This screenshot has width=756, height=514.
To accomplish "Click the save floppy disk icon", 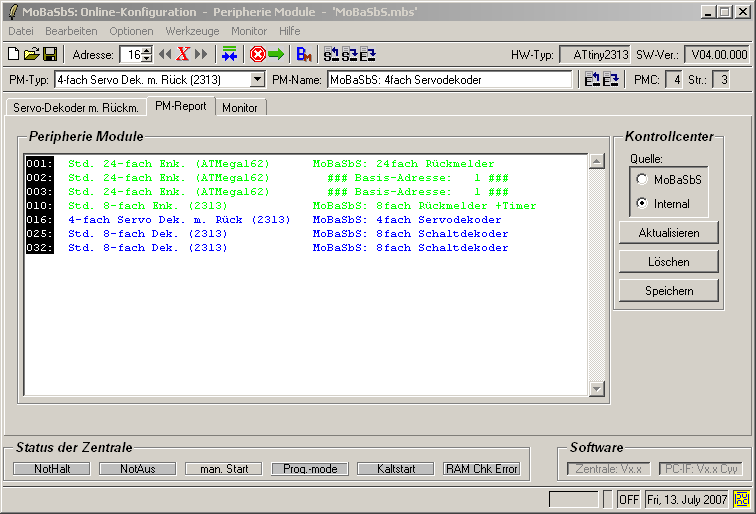I will [x=48, y=54].
